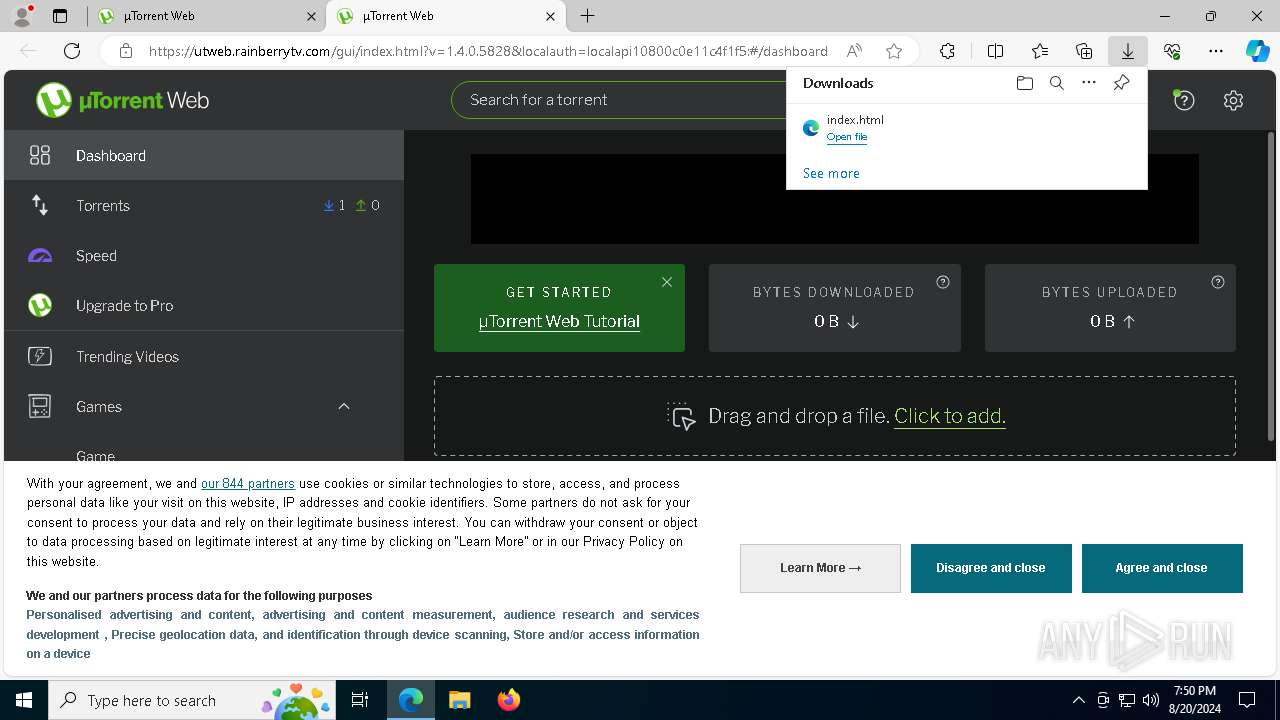The height and width of the screenshot is (720, 1280).
Task: Click 'See more' in Downloads panel
Action: tap(831, 173)
